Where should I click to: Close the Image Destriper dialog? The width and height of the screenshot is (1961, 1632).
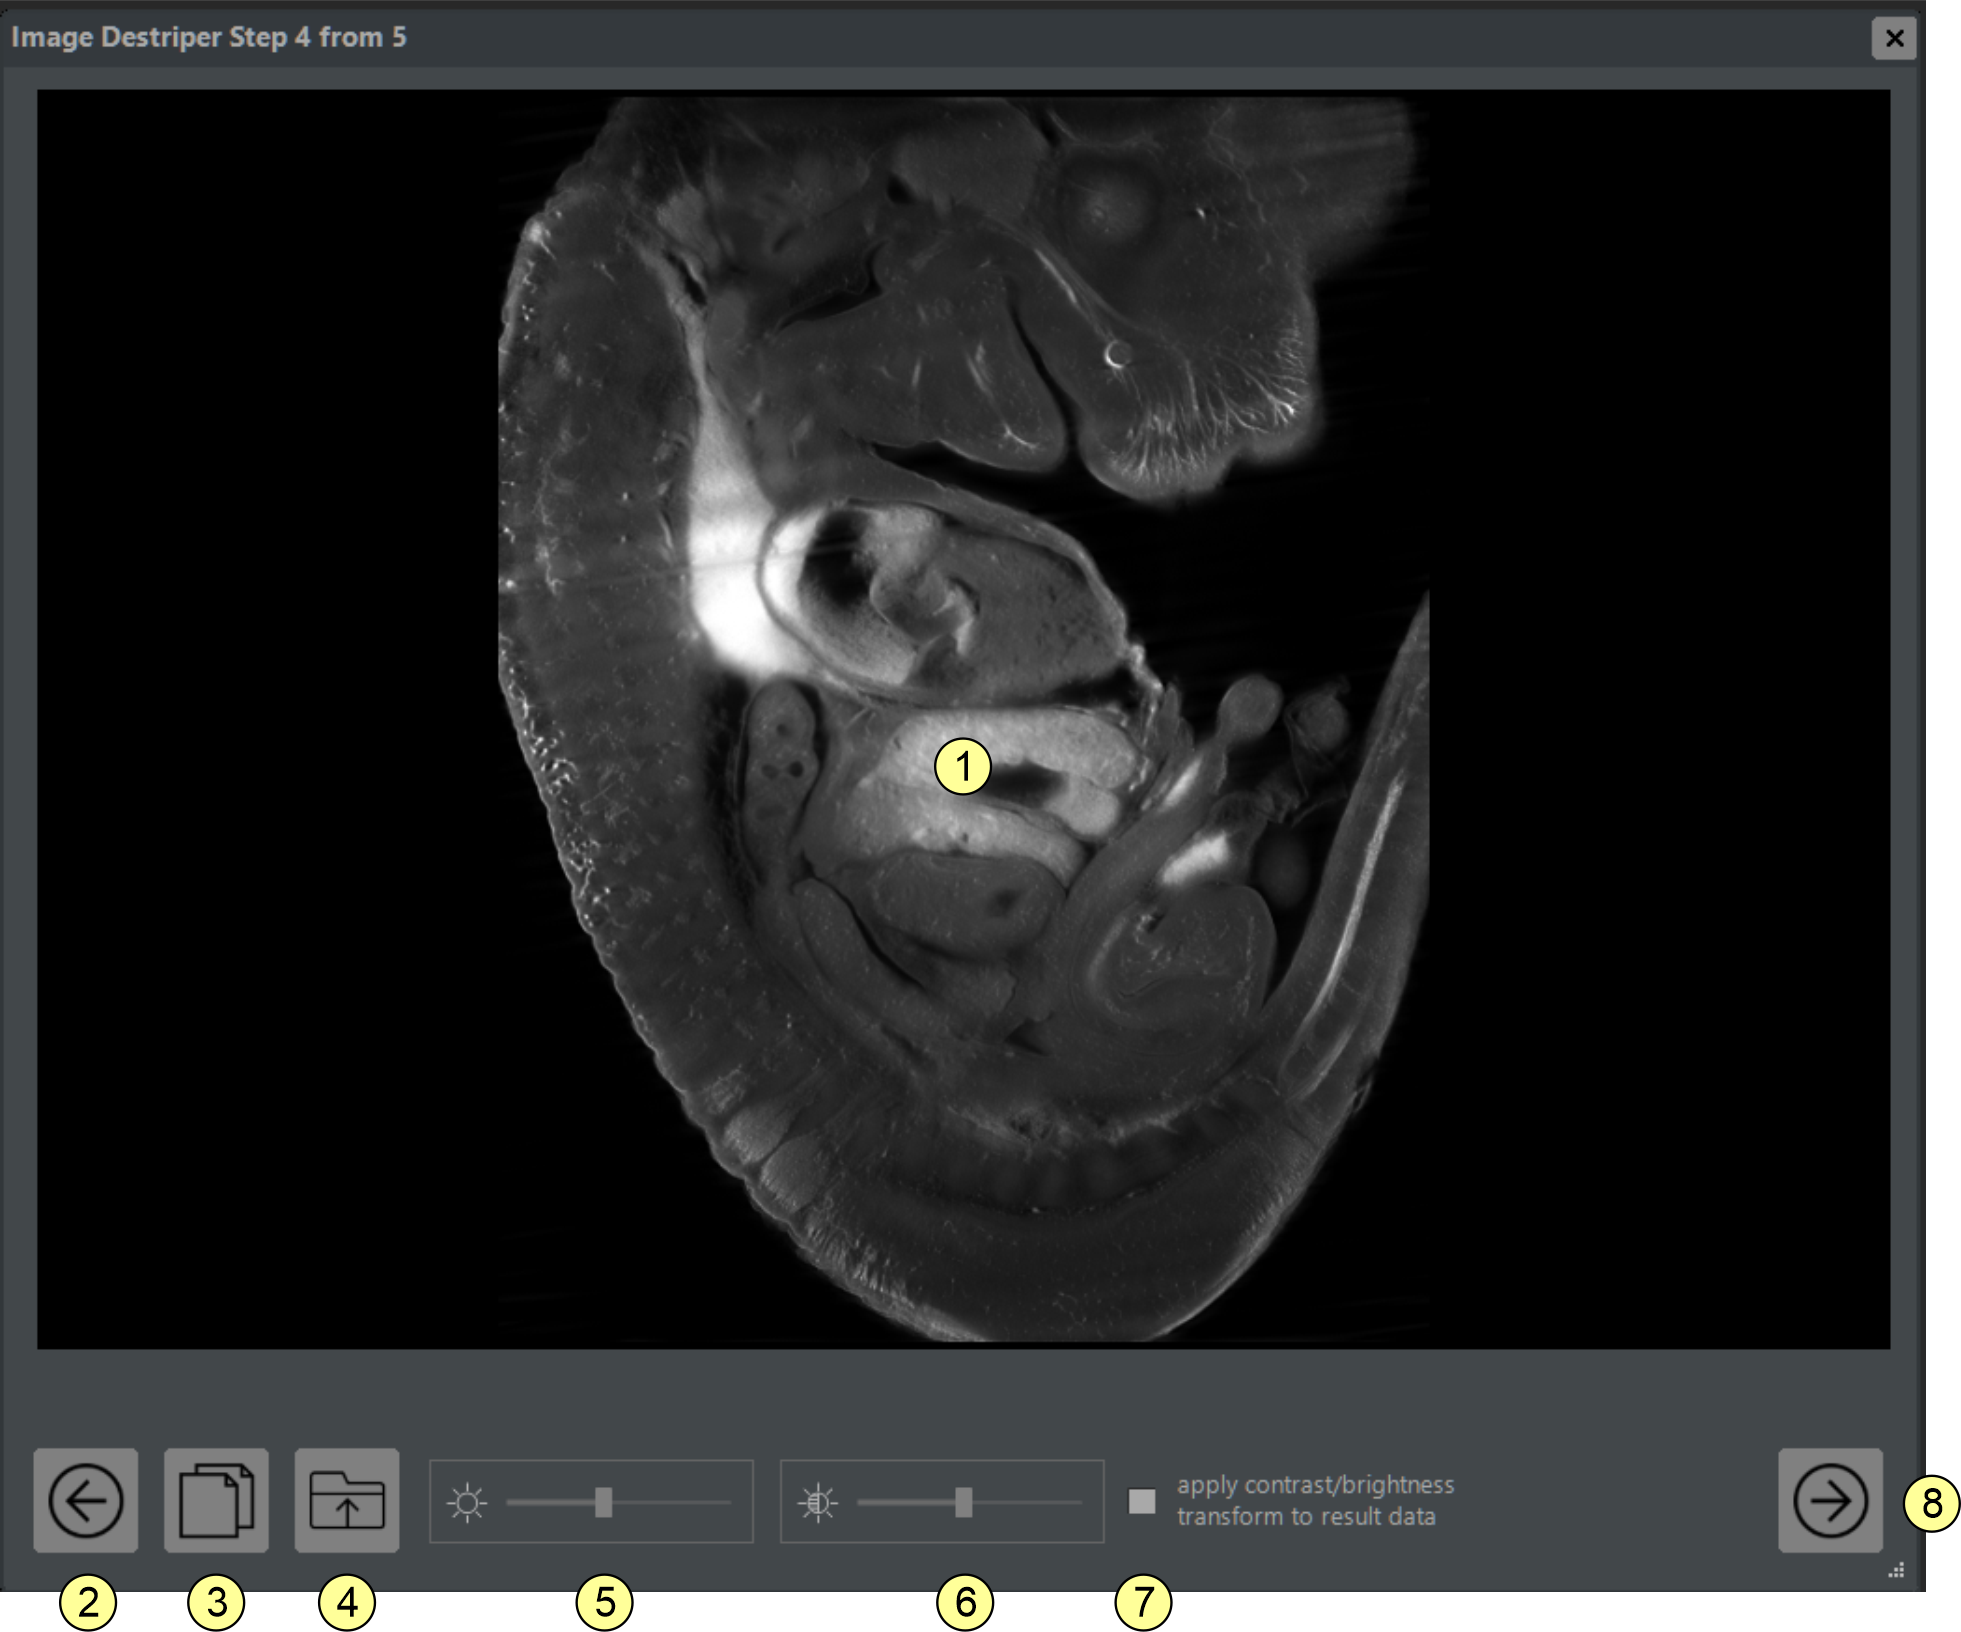(1893, 38)
